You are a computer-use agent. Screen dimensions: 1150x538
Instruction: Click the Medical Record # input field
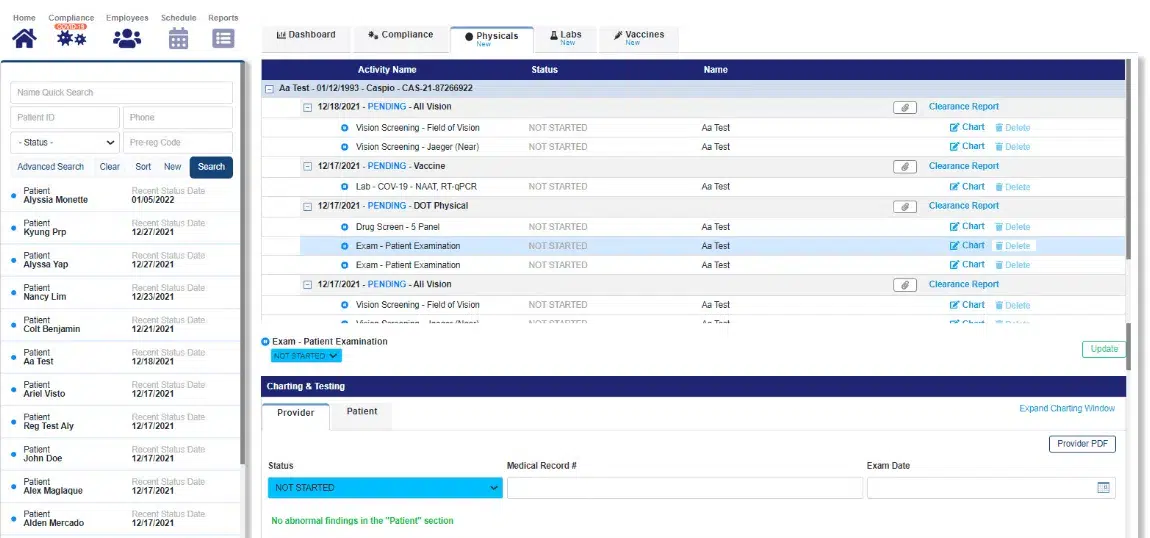click(684, 488)
